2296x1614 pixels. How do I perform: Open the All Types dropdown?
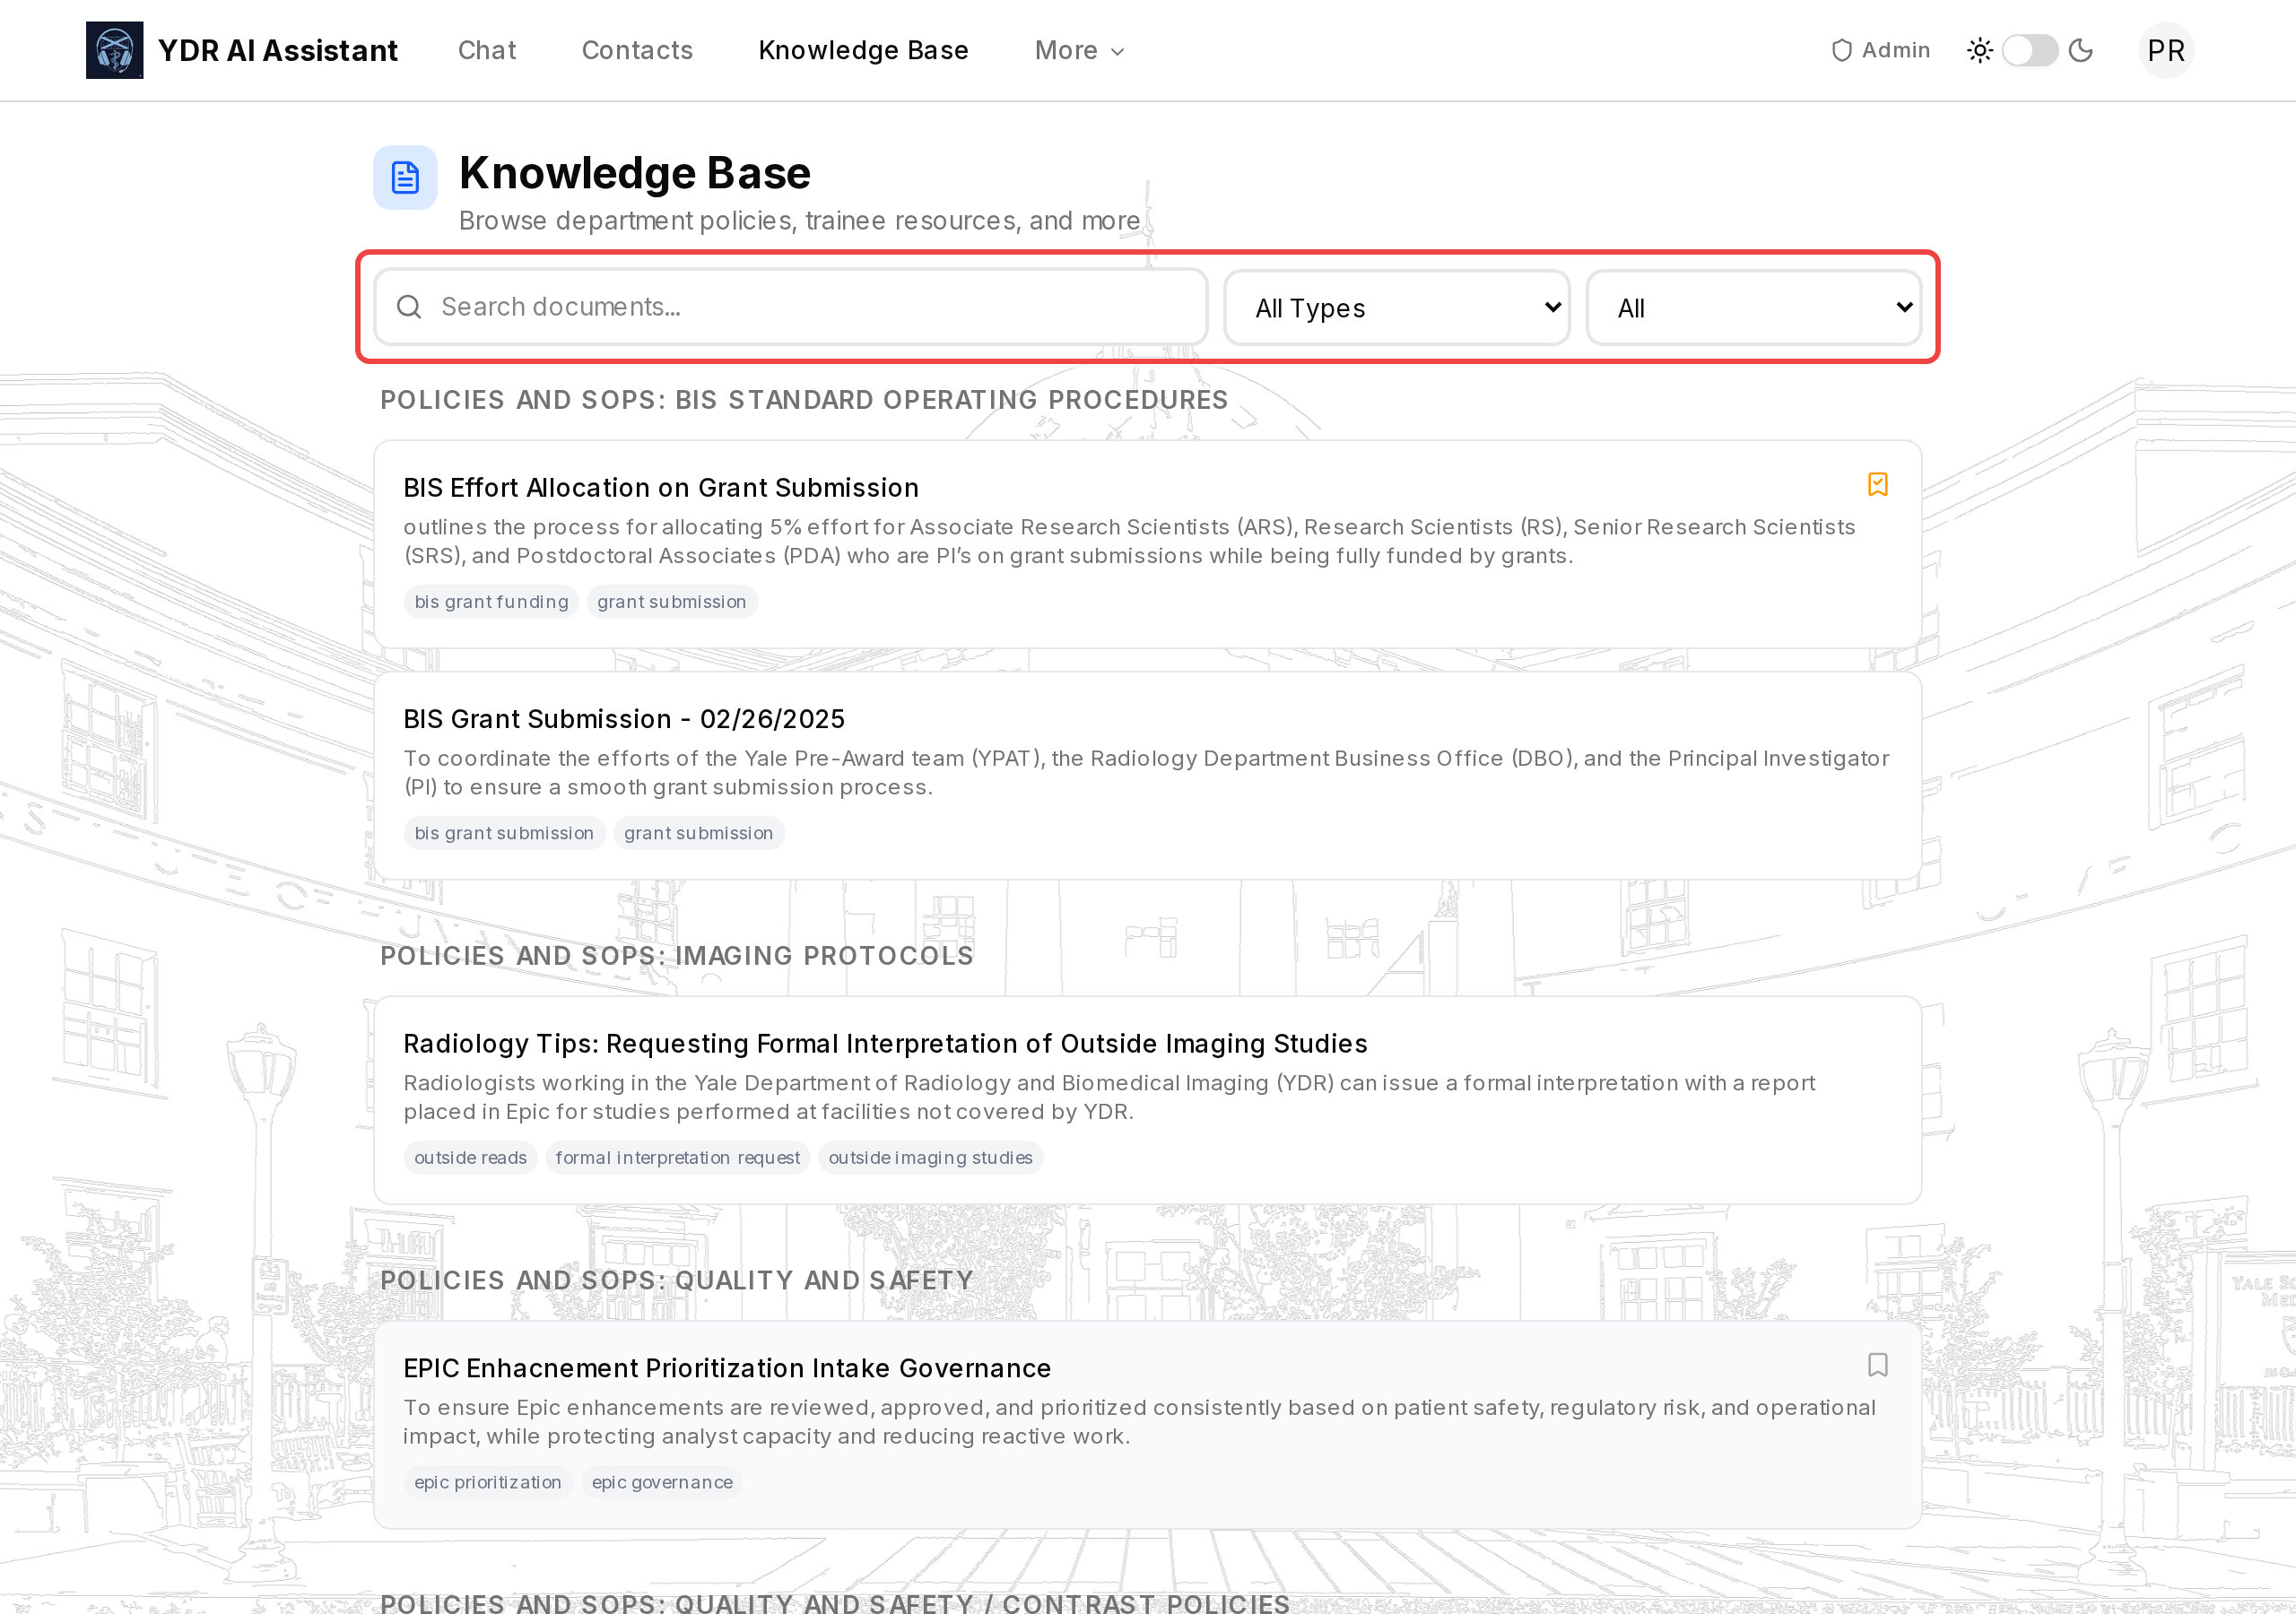[x=1396, y=308]
